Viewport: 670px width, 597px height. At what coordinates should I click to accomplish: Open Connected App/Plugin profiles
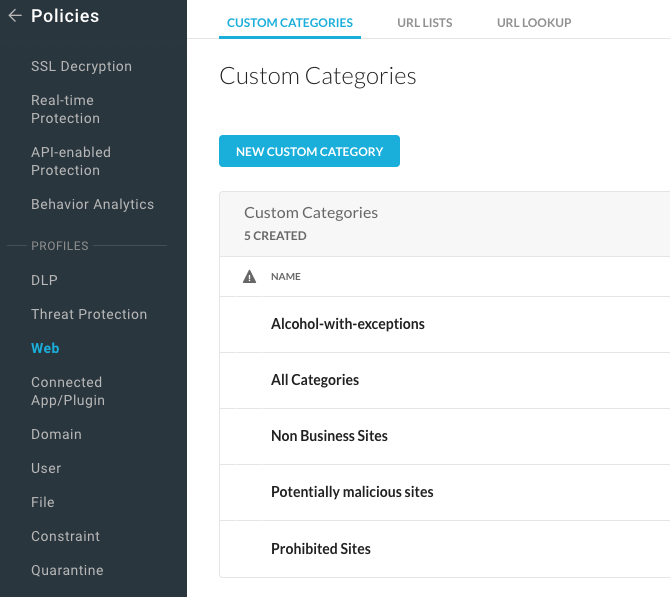(68, 391)
